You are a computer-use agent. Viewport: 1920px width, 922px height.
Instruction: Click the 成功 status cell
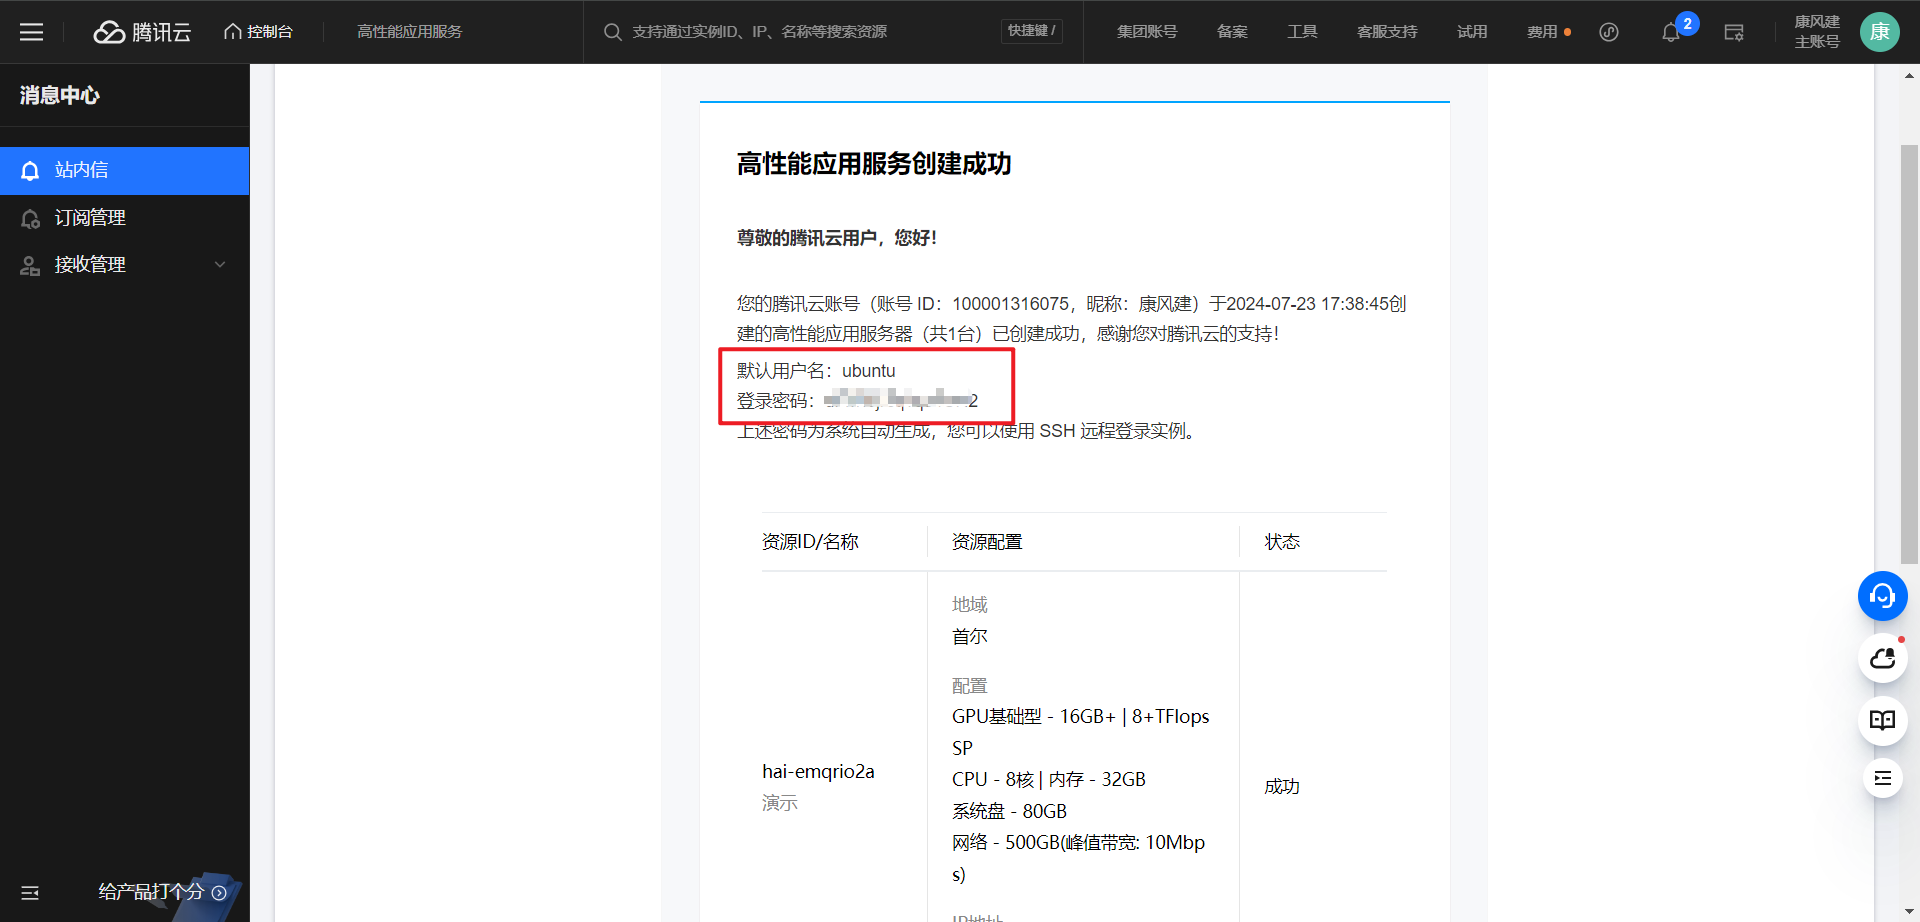pos(1282,787)
